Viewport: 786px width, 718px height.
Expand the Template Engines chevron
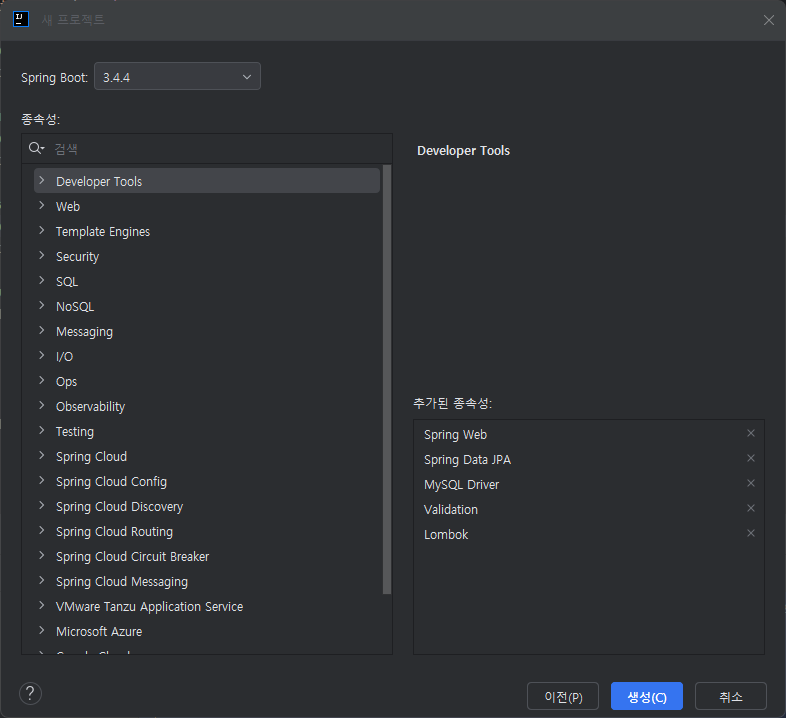pyautogui.click(x=42, y=231)
